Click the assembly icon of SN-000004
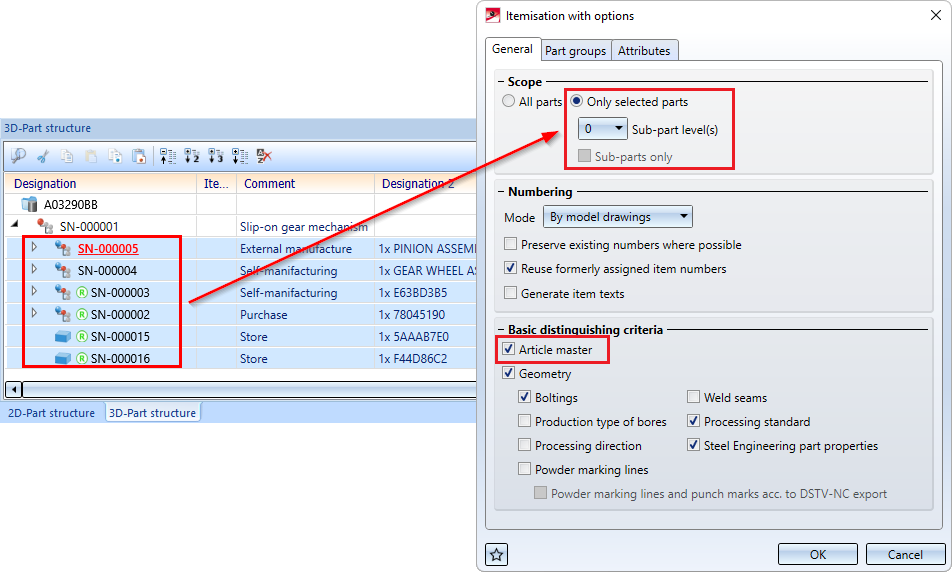Viewport: 952px width, 572px height. click(x=63, y=270)
